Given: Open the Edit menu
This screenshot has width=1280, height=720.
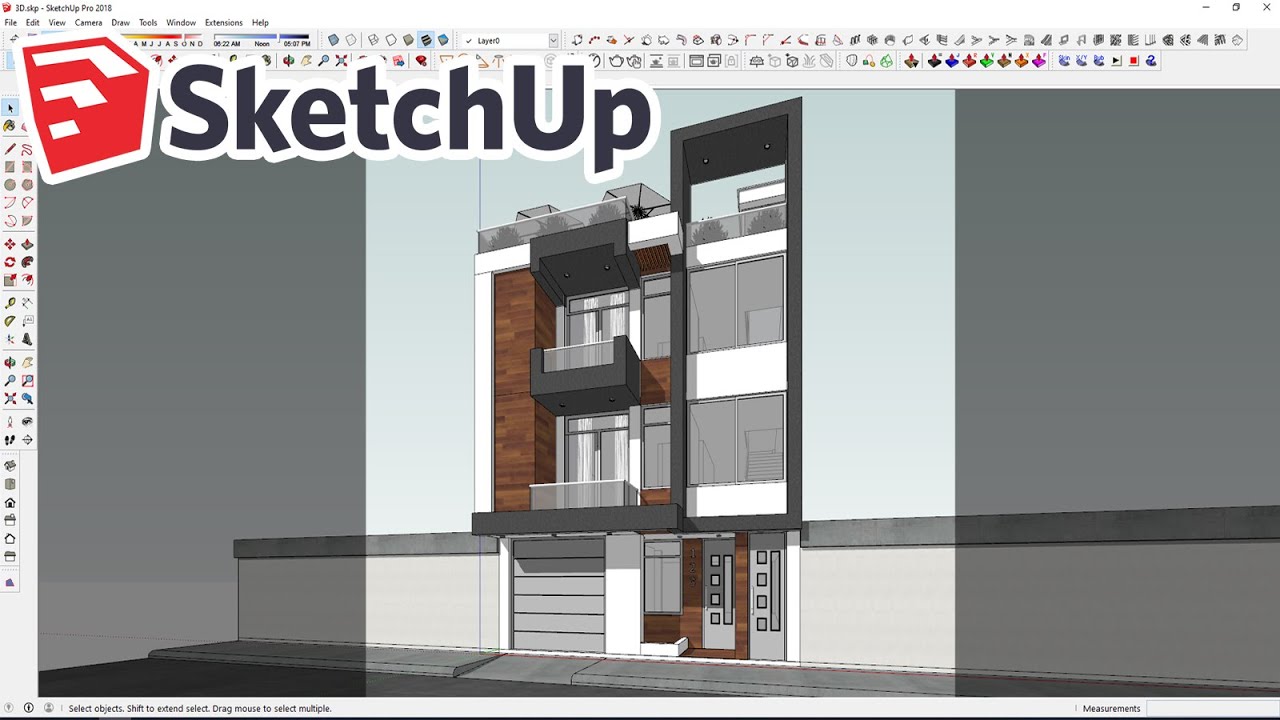Looking at the screenshot, I should (33, 22).
